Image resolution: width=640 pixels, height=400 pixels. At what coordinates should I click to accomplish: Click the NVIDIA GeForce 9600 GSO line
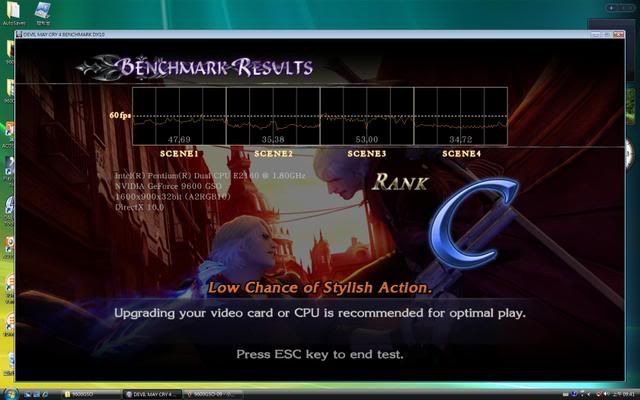pyautogui.click(x=168, y=186)
